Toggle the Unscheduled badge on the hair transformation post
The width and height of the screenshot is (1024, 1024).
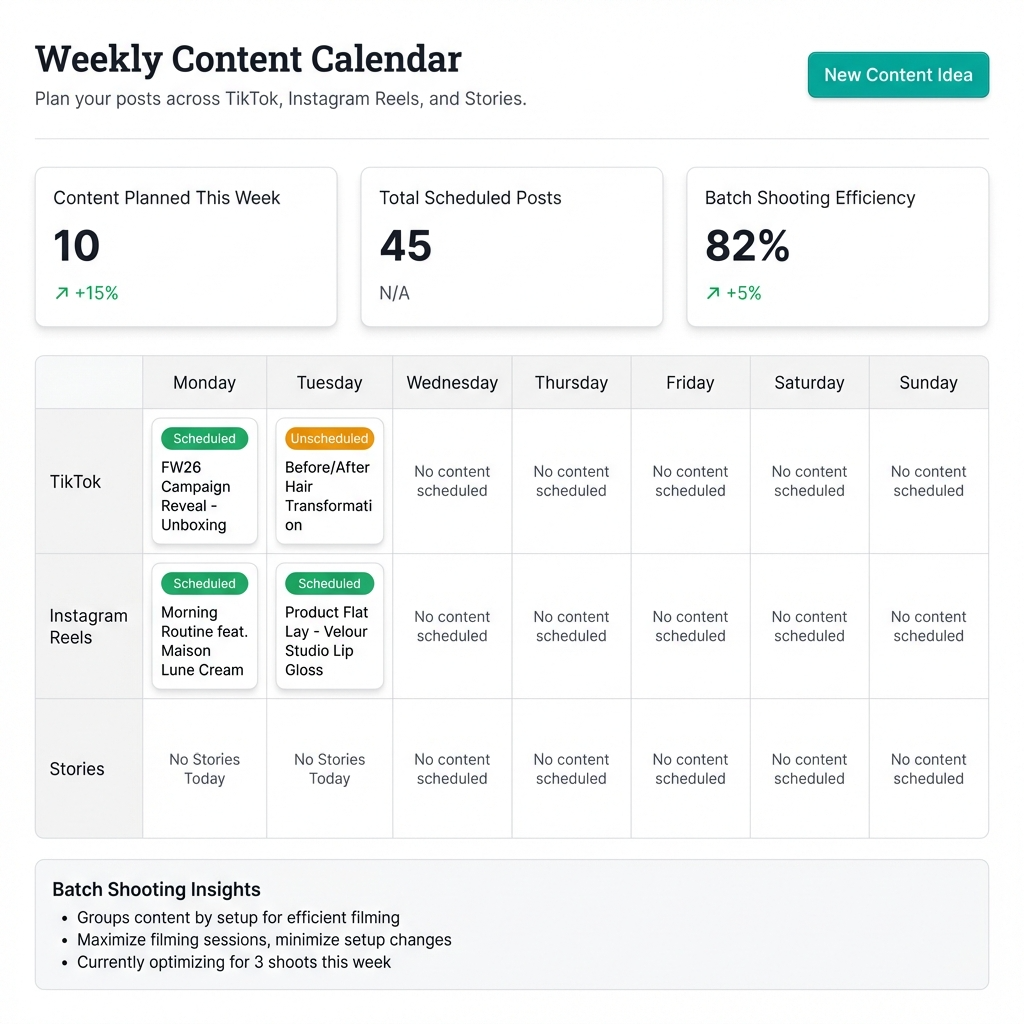click(x=329, y=438)
